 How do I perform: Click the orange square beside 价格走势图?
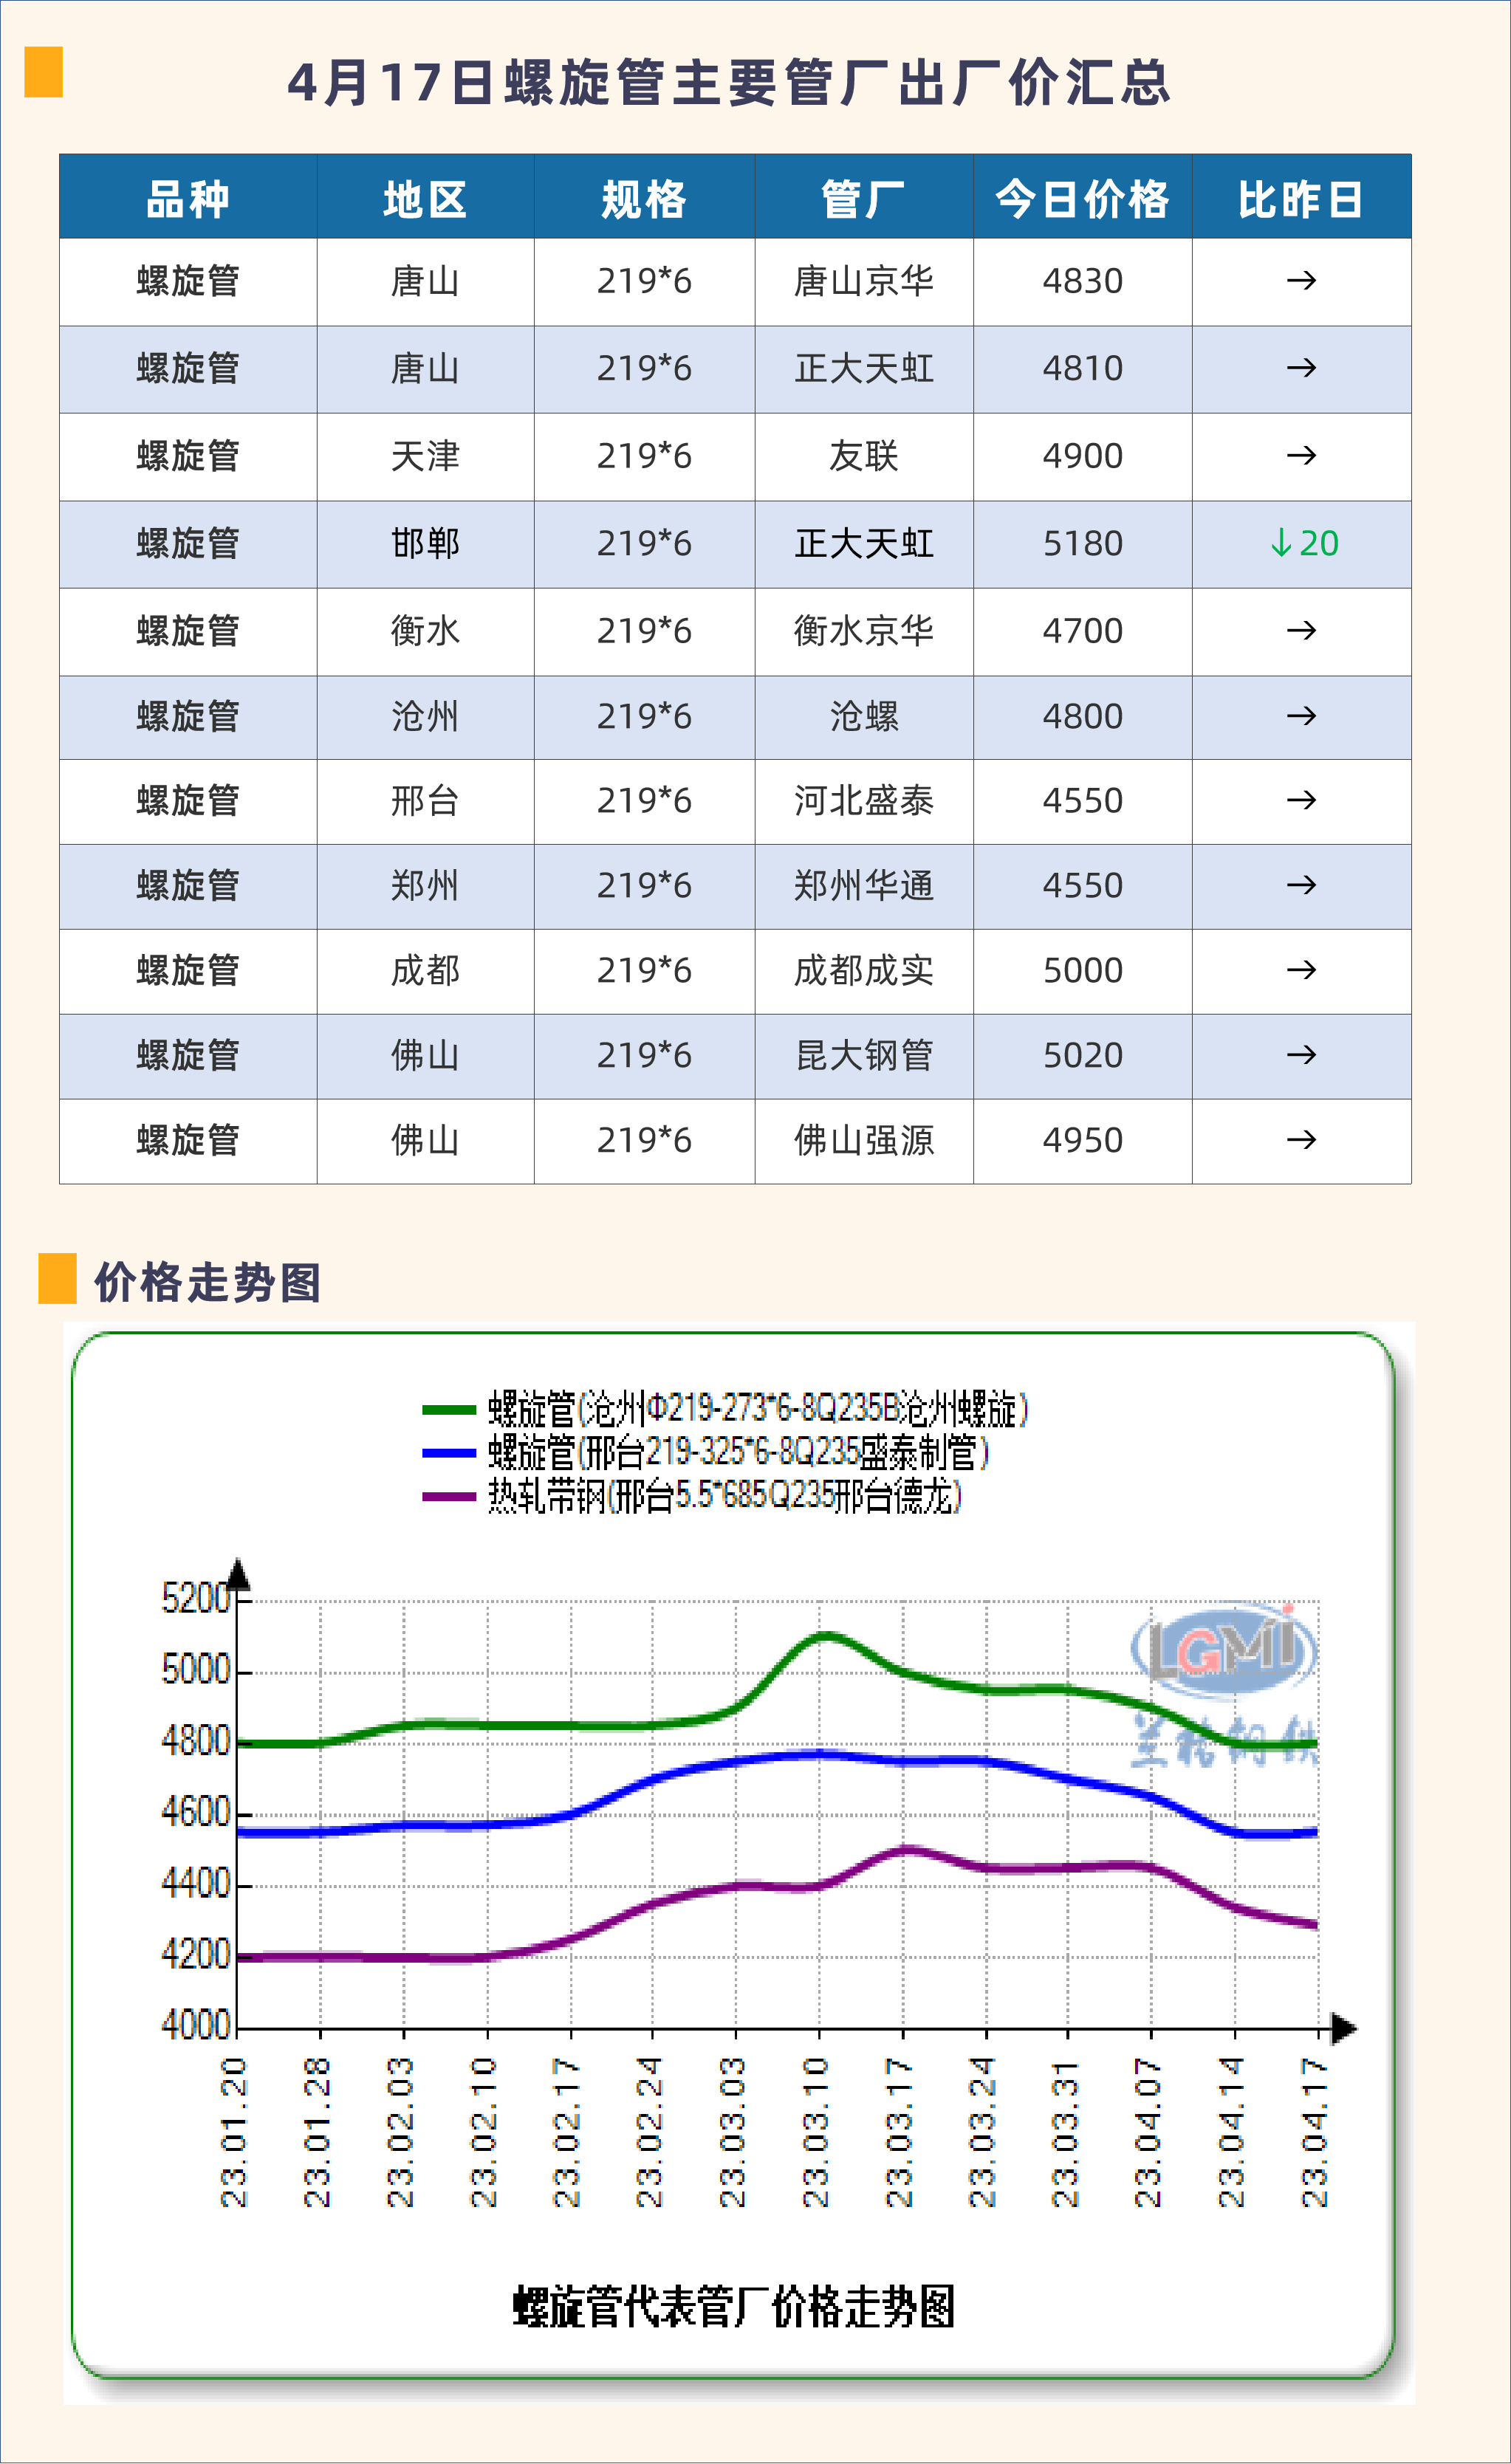(57, 1278)
